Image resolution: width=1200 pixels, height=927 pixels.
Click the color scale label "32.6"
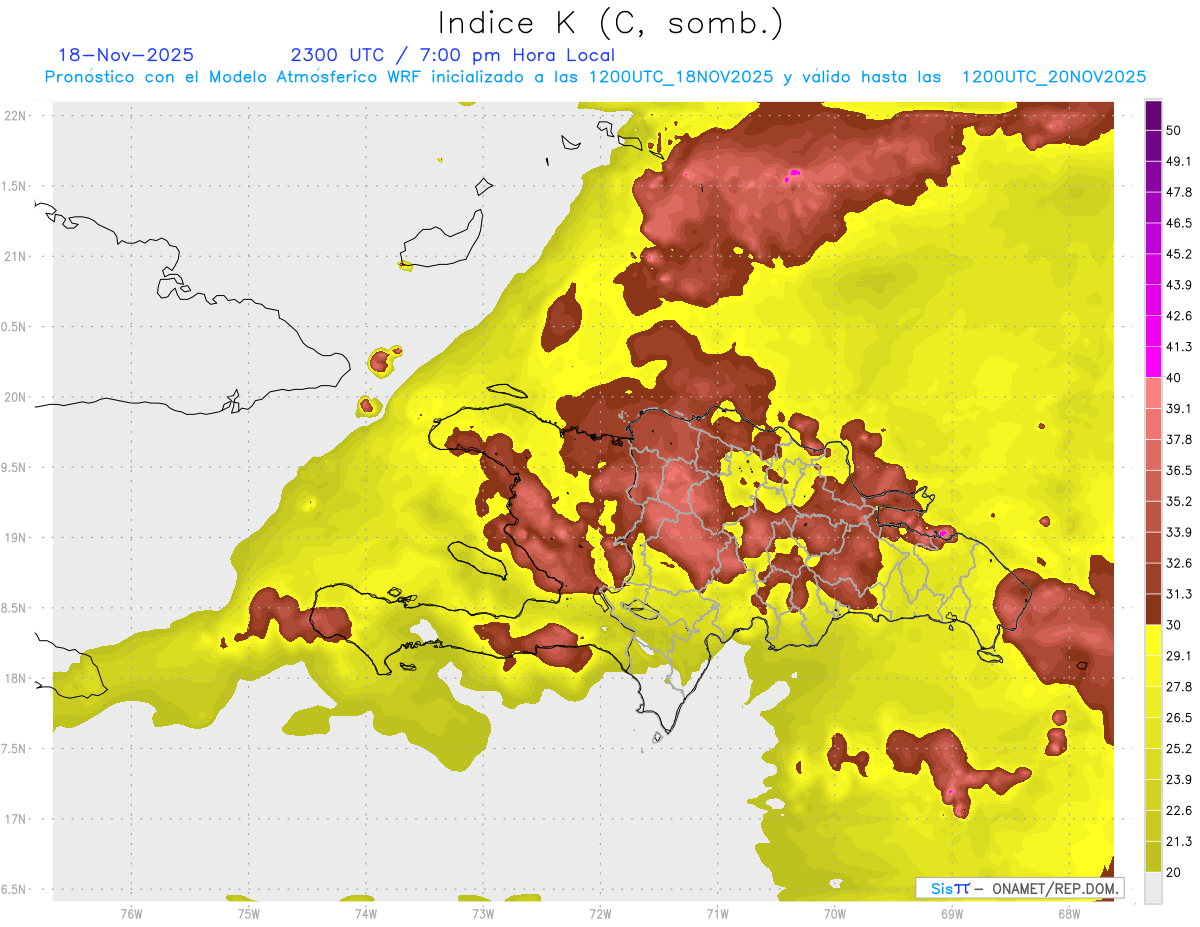coord(1178,563)
